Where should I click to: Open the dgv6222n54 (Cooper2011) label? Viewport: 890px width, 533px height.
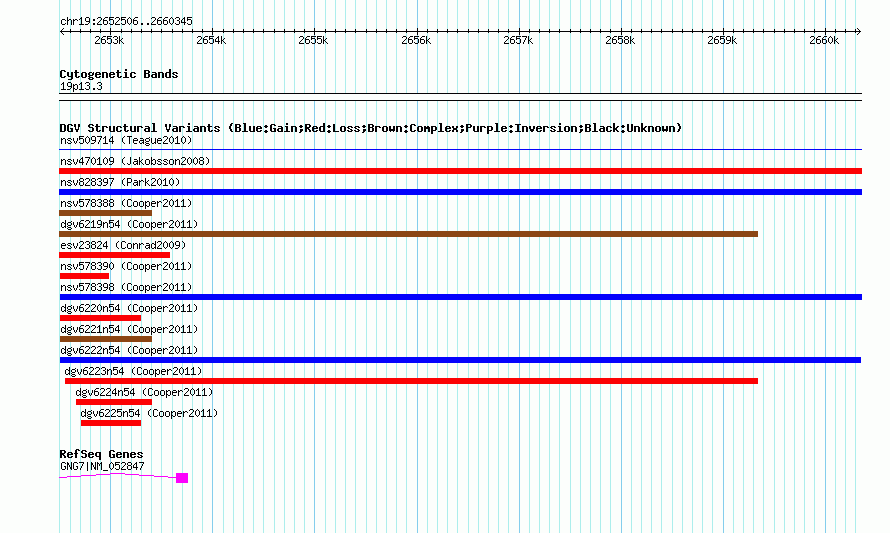coord(129,350)
